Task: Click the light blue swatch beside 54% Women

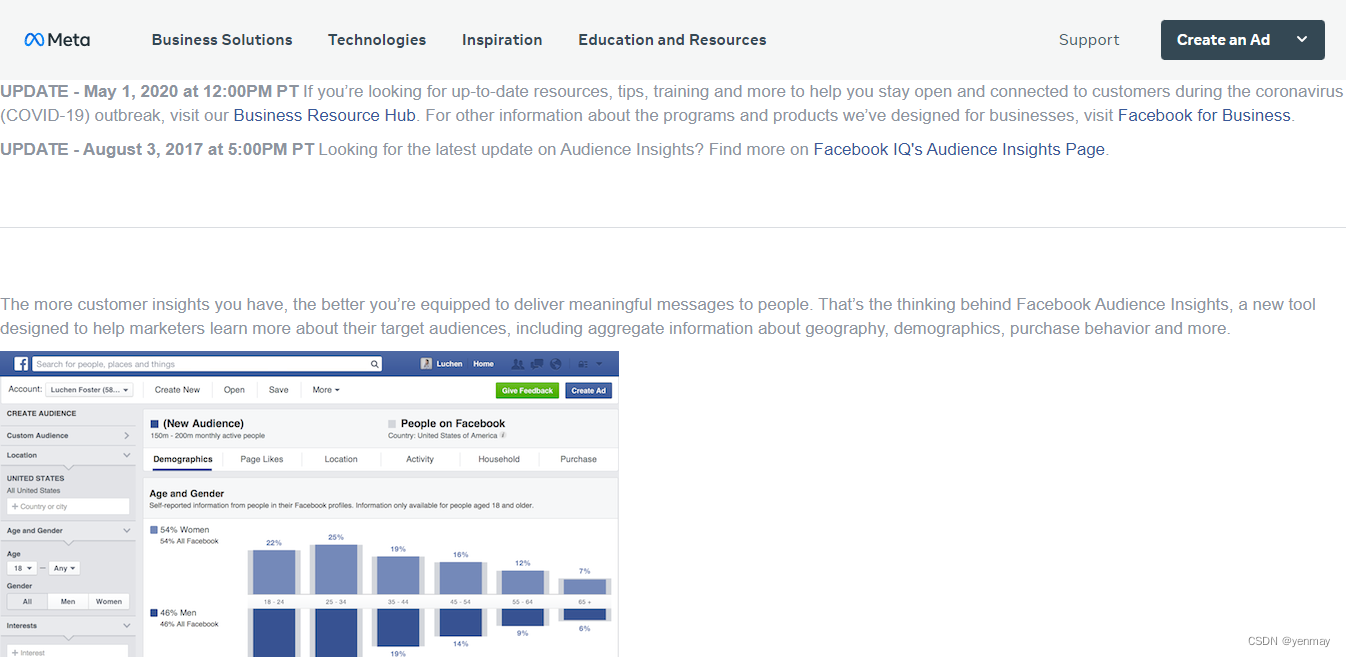Action: point(154,530)
